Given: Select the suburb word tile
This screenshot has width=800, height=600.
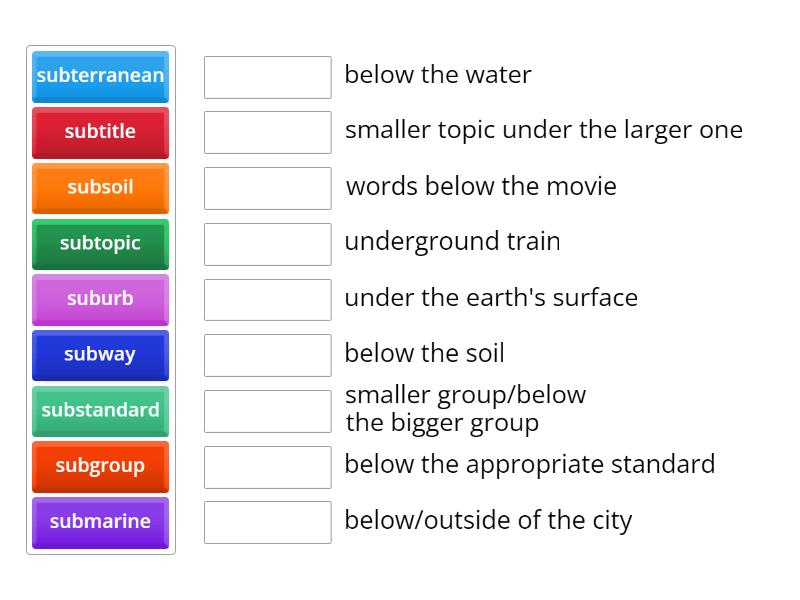Looking at the screenshot, I should click(100, 299).
